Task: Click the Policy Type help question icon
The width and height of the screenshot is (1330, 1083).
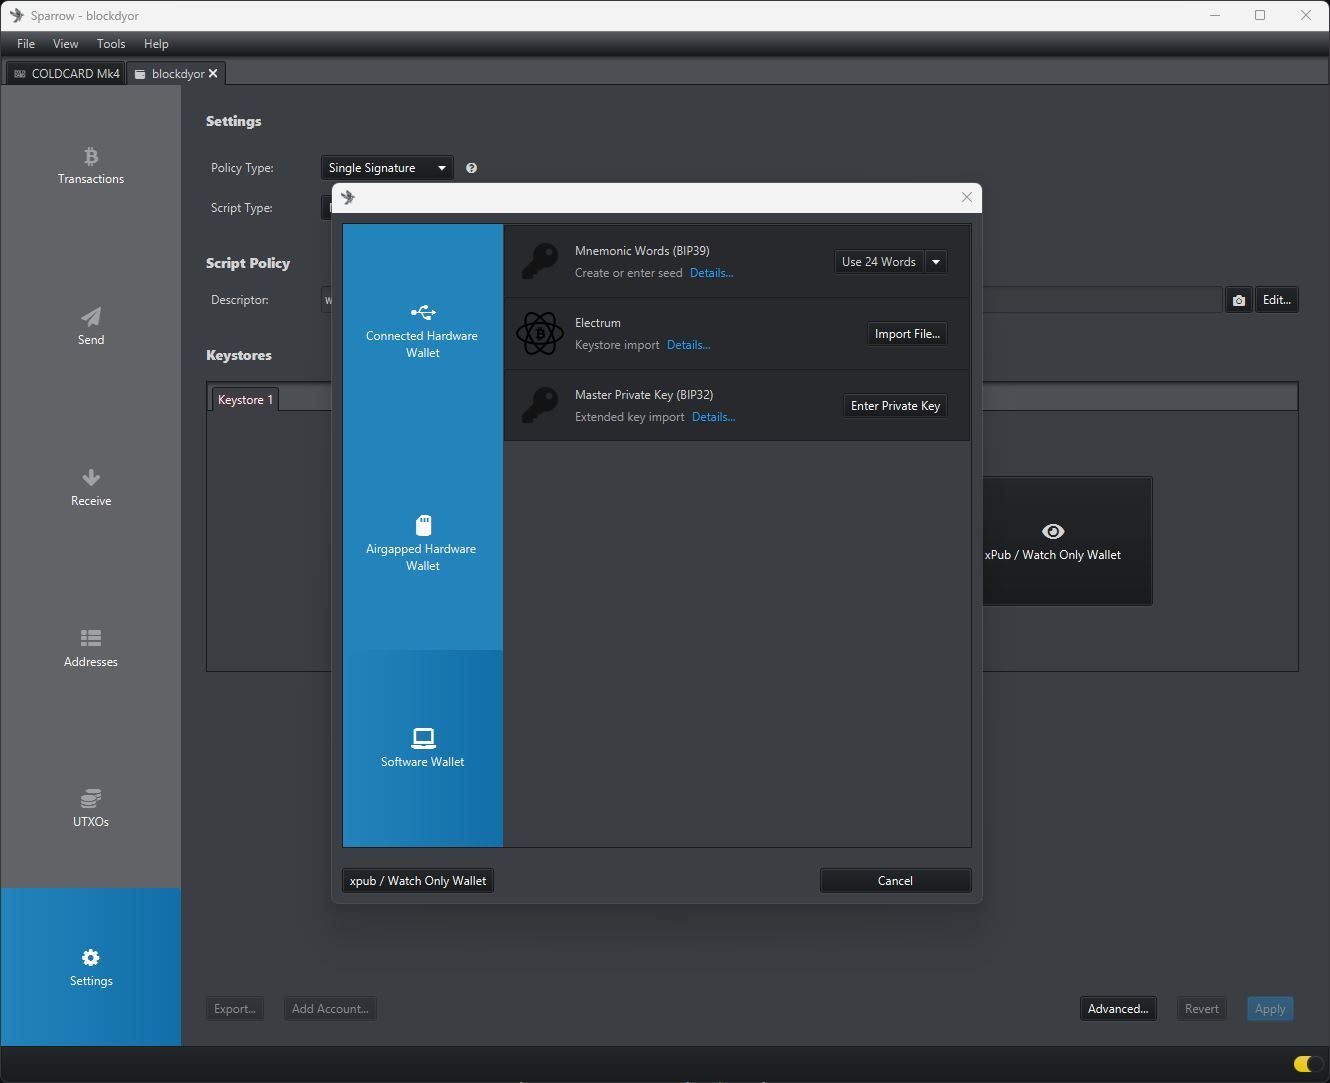Action: 471,168
